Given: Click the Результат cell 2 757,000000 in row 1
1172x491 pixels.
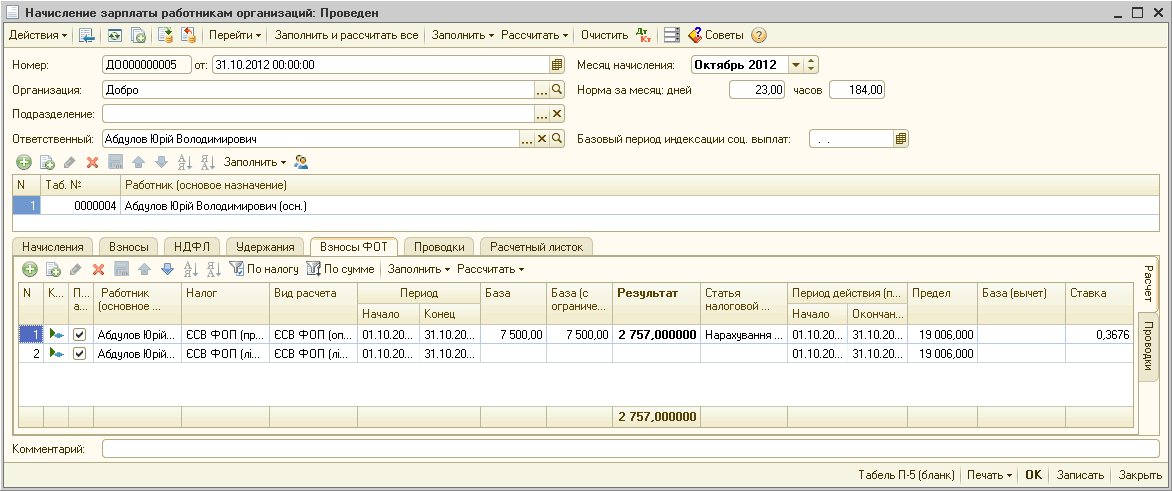Looking at the screenshot, I should [x=656, y=335].
